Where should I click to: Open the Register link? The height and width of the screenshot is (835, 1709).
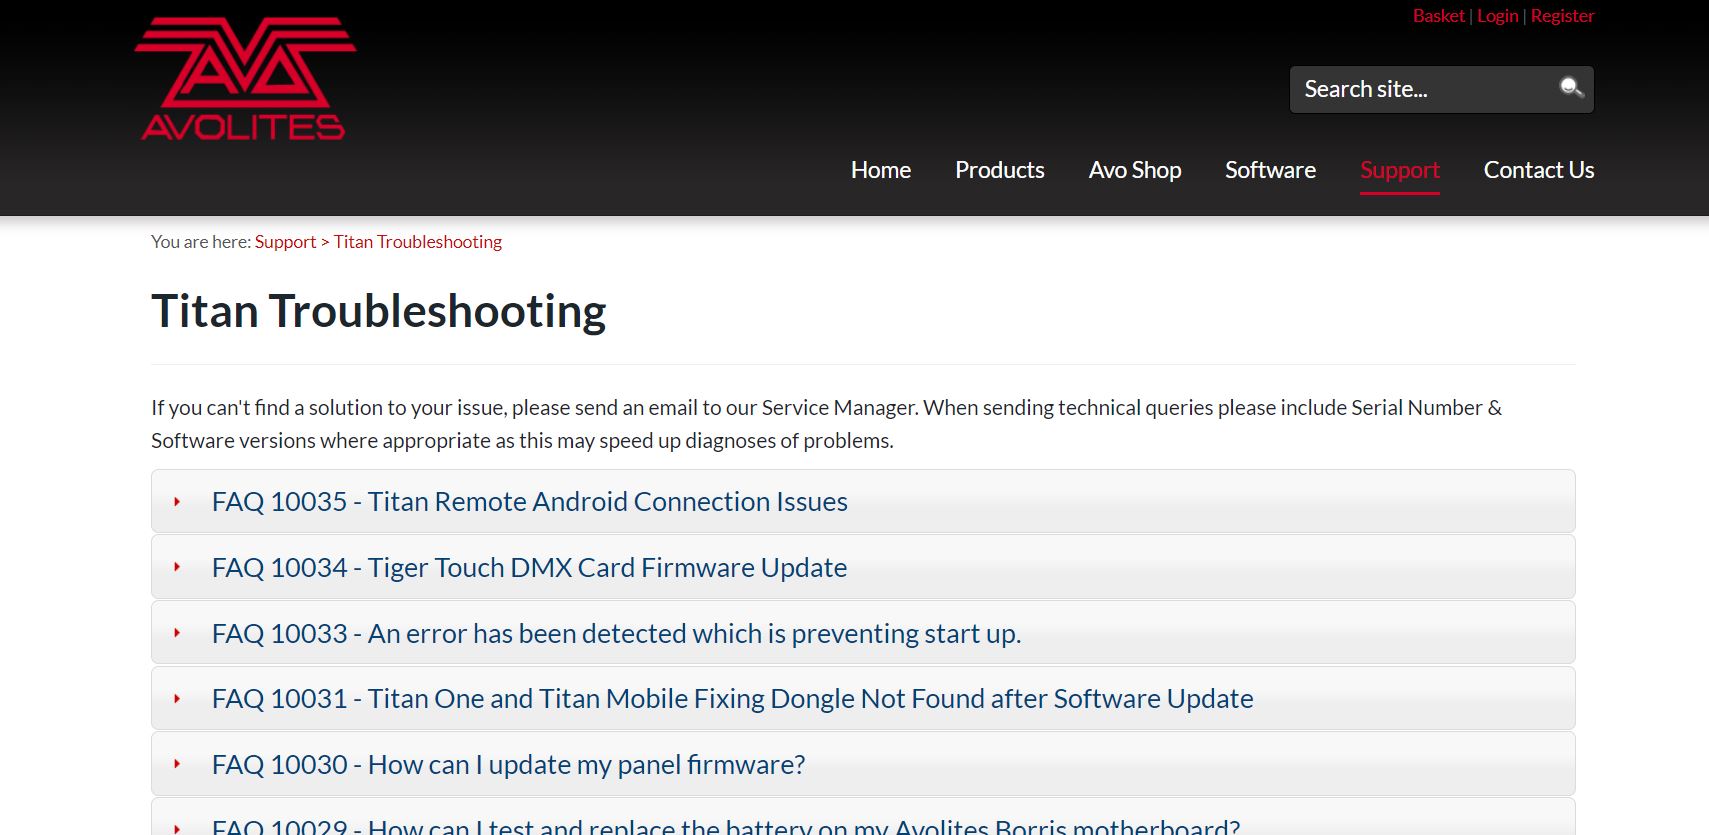[1562, 16]
